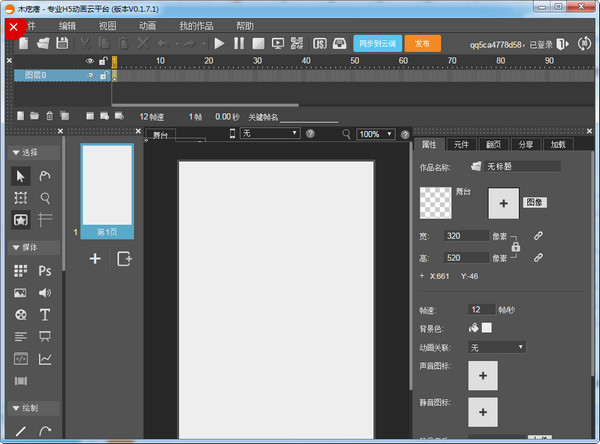Viewport: 600px width, 444px height.
Task: Toggle visibility eye of 图层0 layer
Action: 90,75
